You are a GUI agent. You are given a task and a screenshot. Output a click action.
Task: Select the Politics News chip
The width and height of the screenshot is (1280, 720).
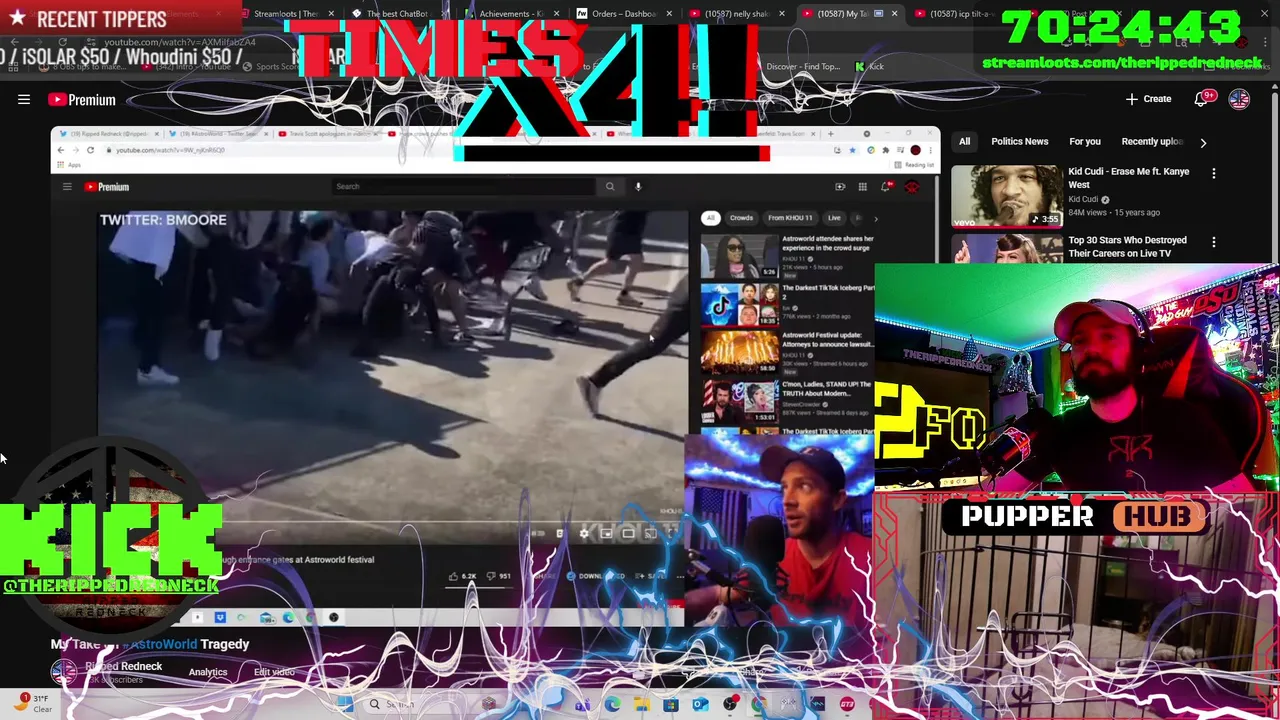(1019, 142)
